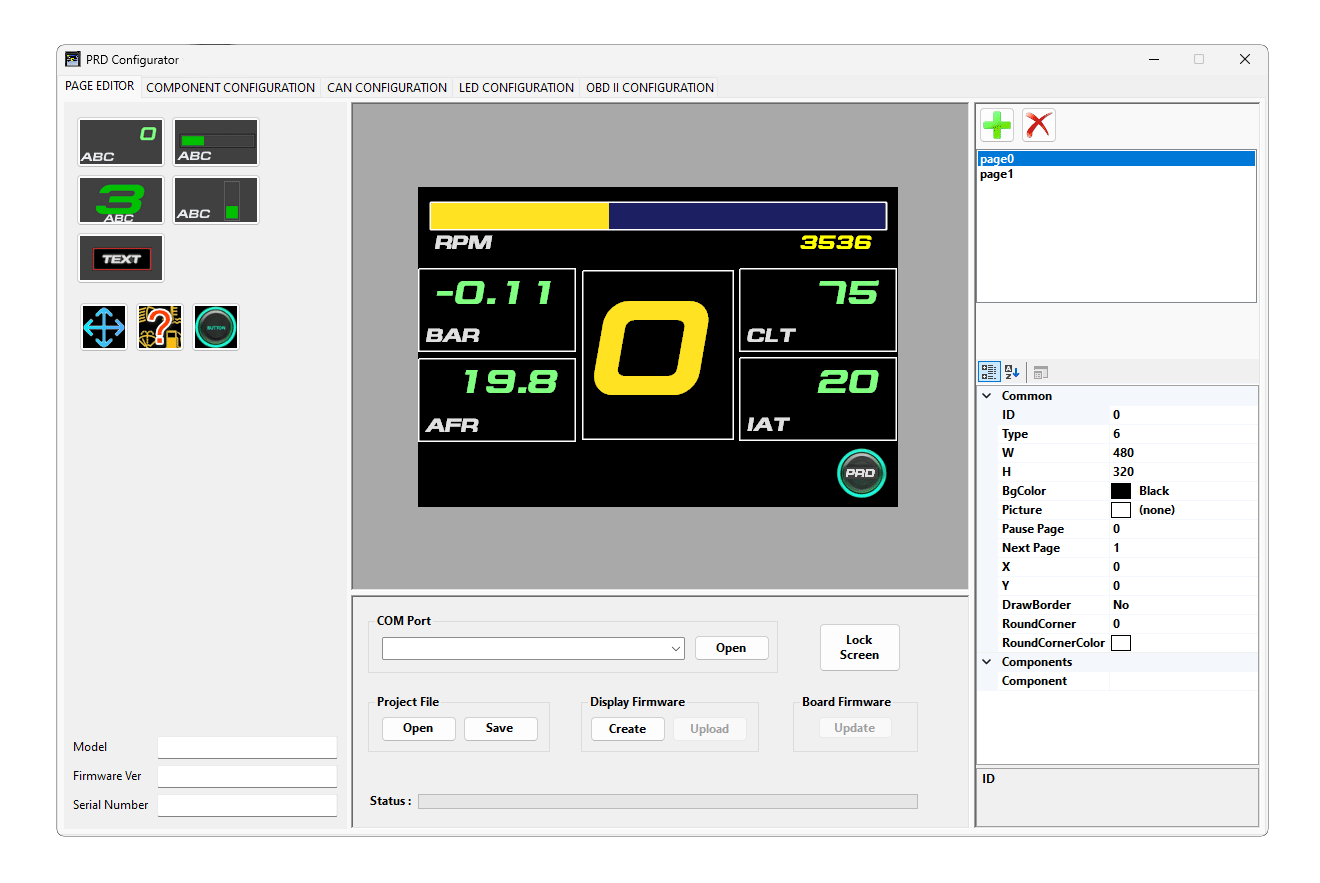This screenshot has width=1320, height=883.
Task: Open the COM port connection
Action: (x=732, y=648)
